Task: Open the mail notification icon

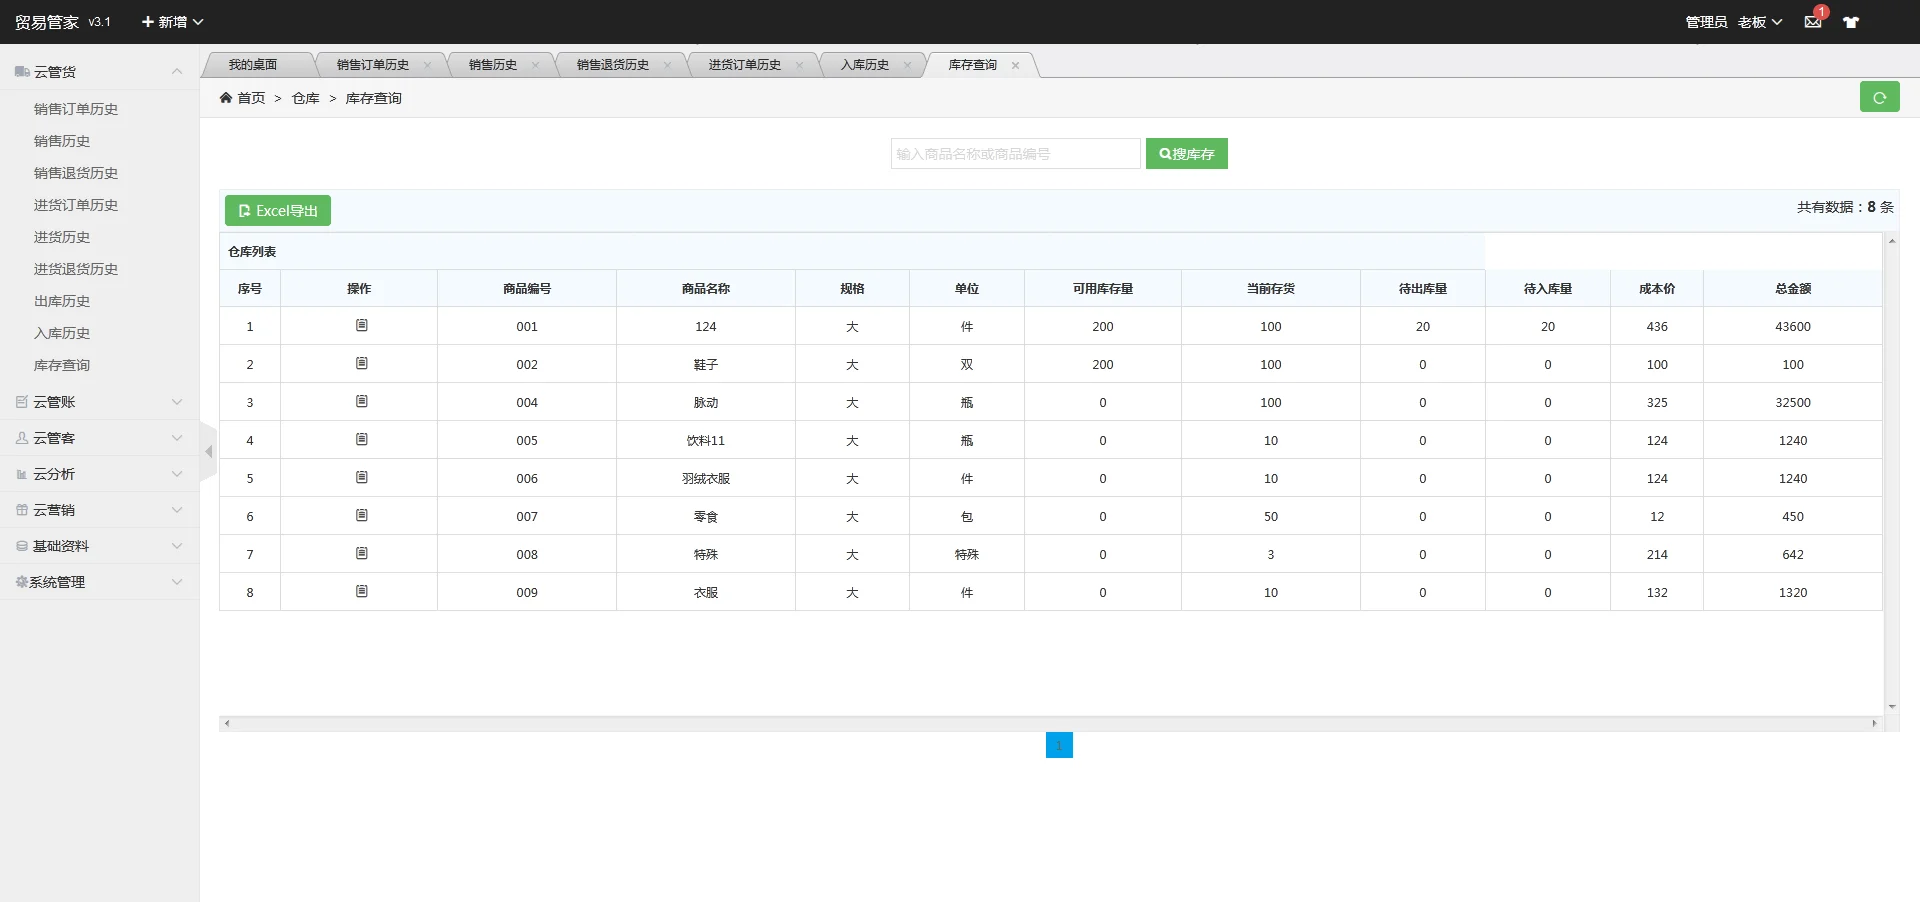Action: pos(1813,22)
